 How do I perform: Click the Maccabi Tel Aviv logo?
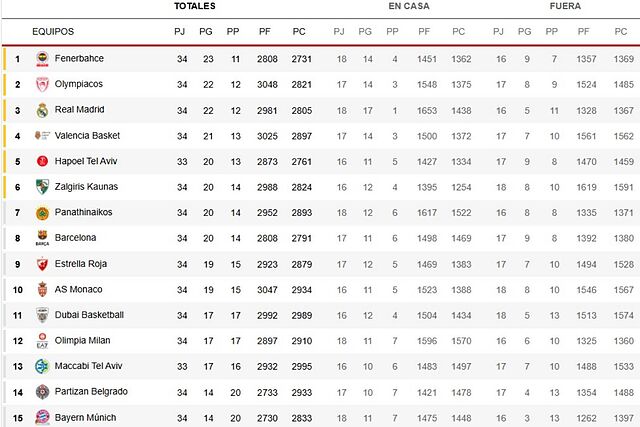click(42, 366)
